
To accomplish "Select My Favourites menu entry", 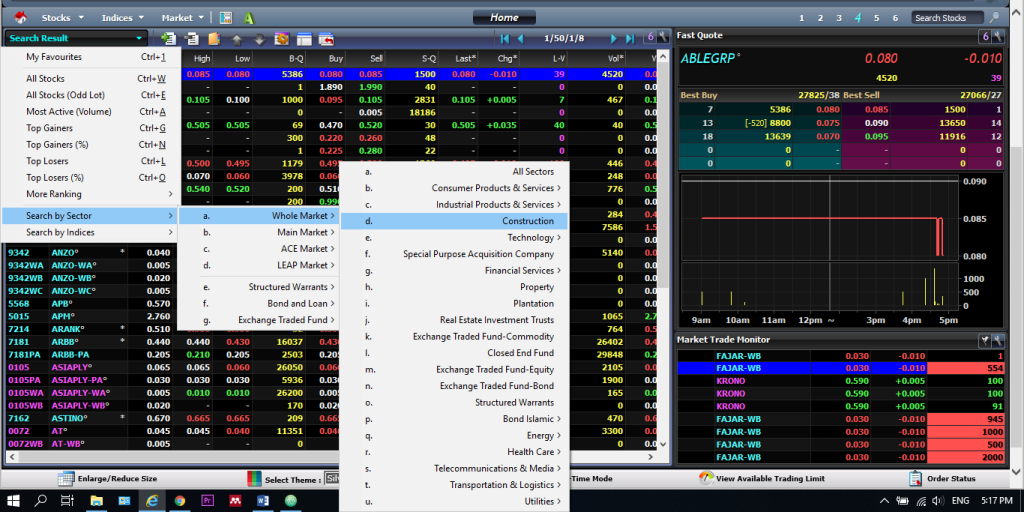I will pyautogui.click(x=90, y=57).
